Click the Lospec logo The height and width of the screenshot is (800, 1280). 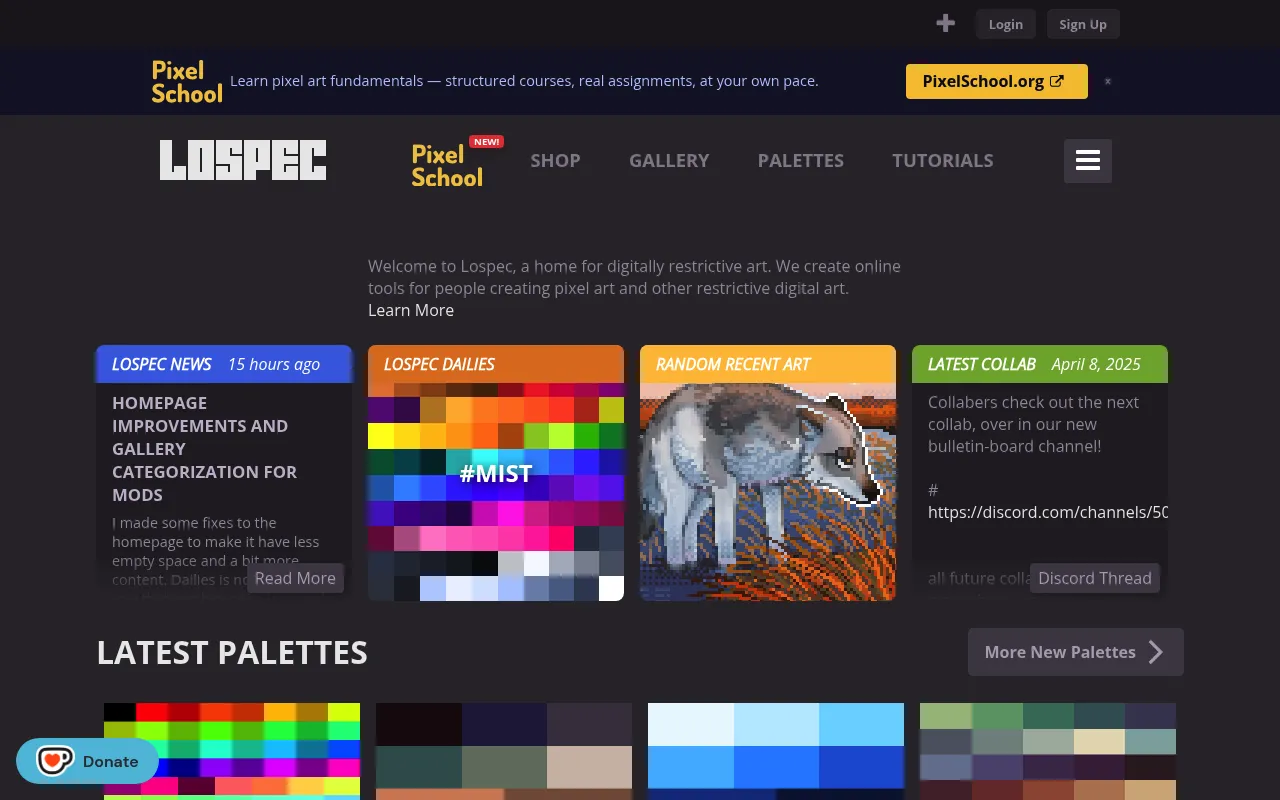243,160
